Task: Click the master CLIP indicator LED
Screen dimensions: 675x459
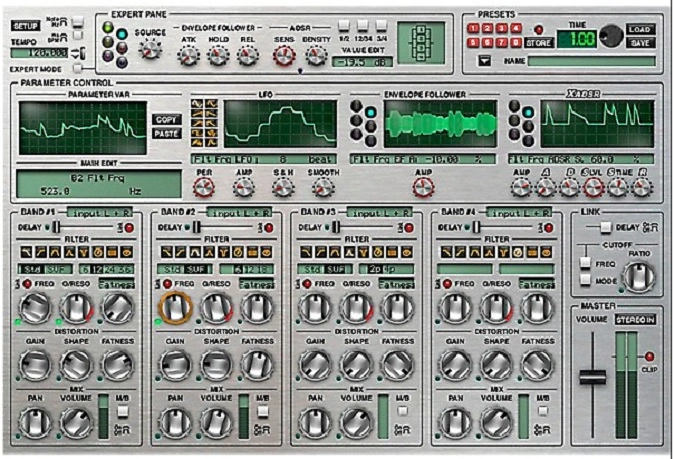Action: pos(649,357)
